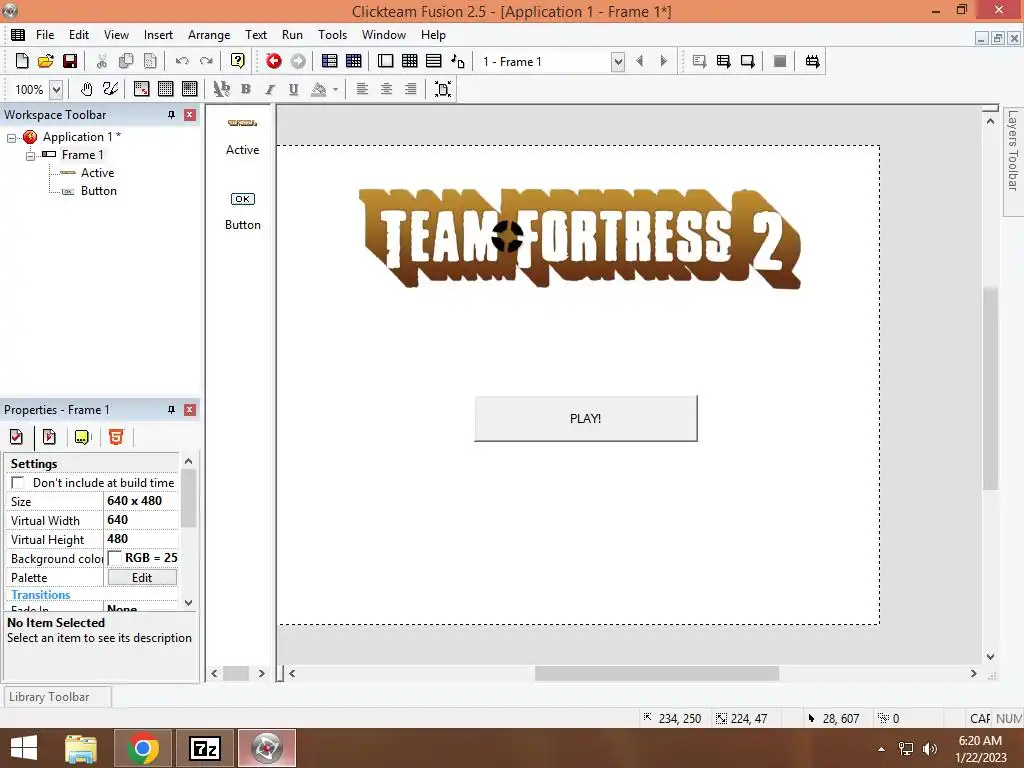The height and width of the screenshot is (768, 1024).
Task: Click the Background color swatch
Action: [x=115, y=558]
